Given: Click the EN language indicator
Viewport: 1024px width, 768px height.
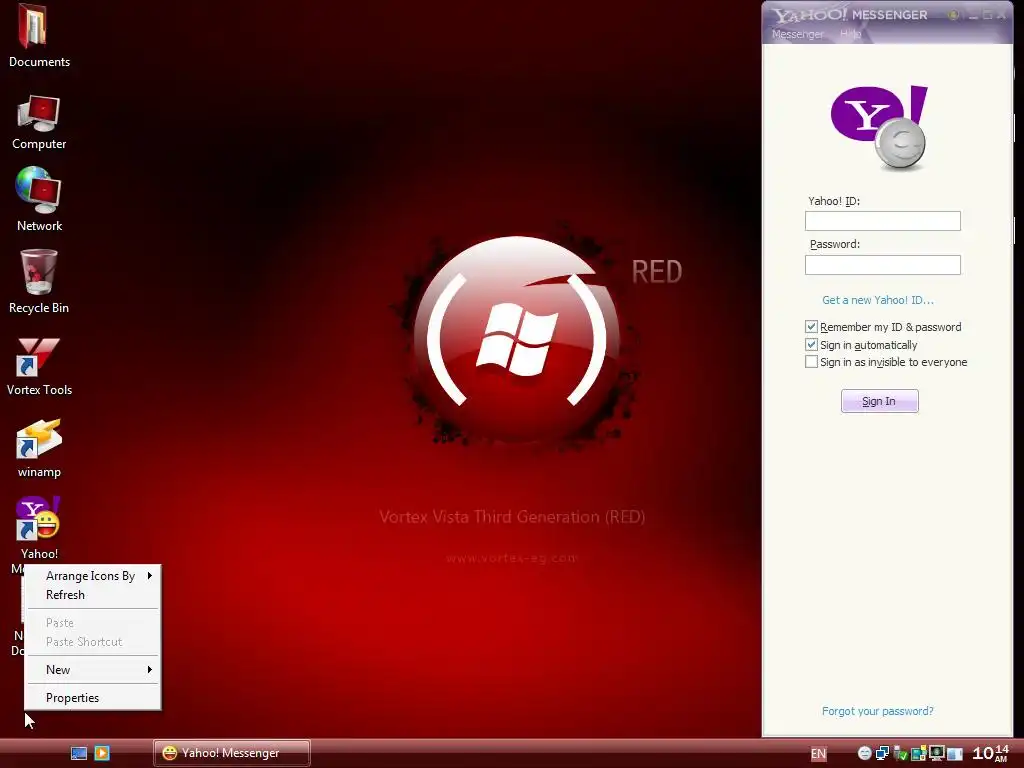Looking at the screenshot, I should pyautogui.click(x=818, y=754).
